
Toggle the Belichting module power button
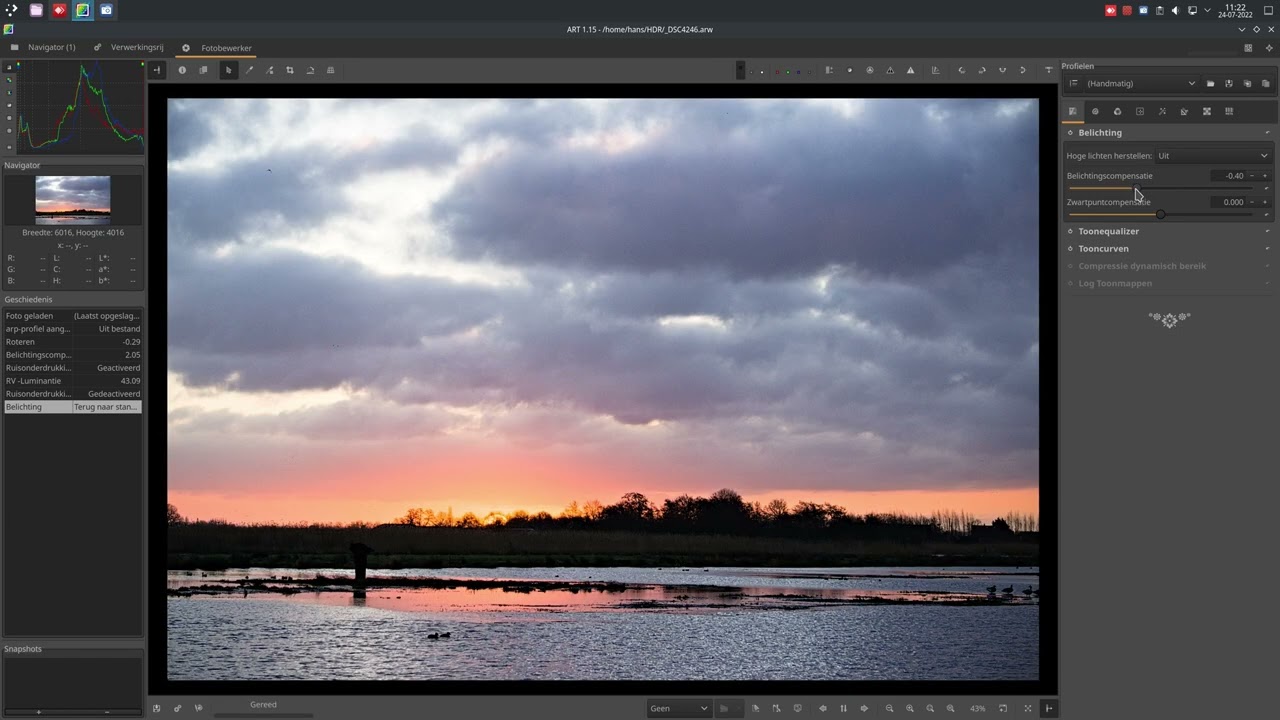1070,133
